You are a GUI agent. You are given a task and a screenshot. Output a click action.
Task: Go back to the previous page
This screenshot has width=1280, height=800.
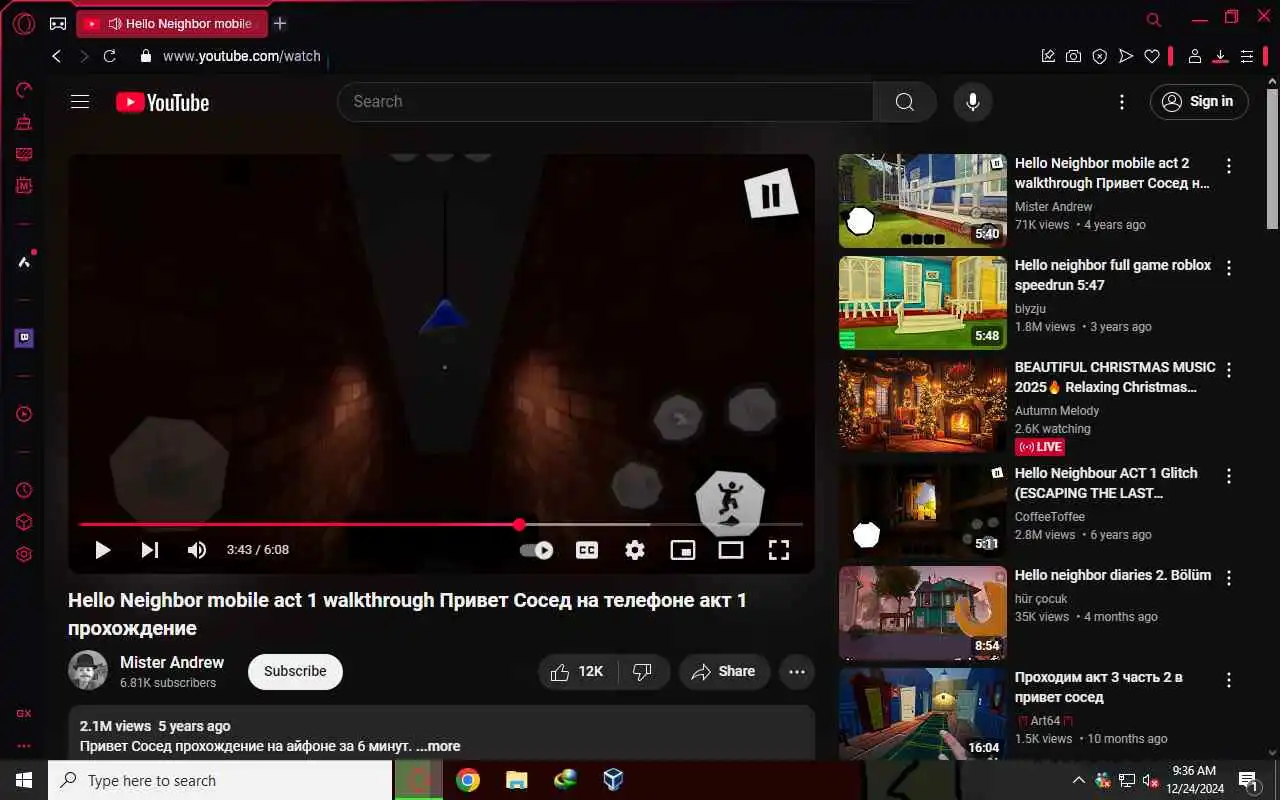click(57, 56)
